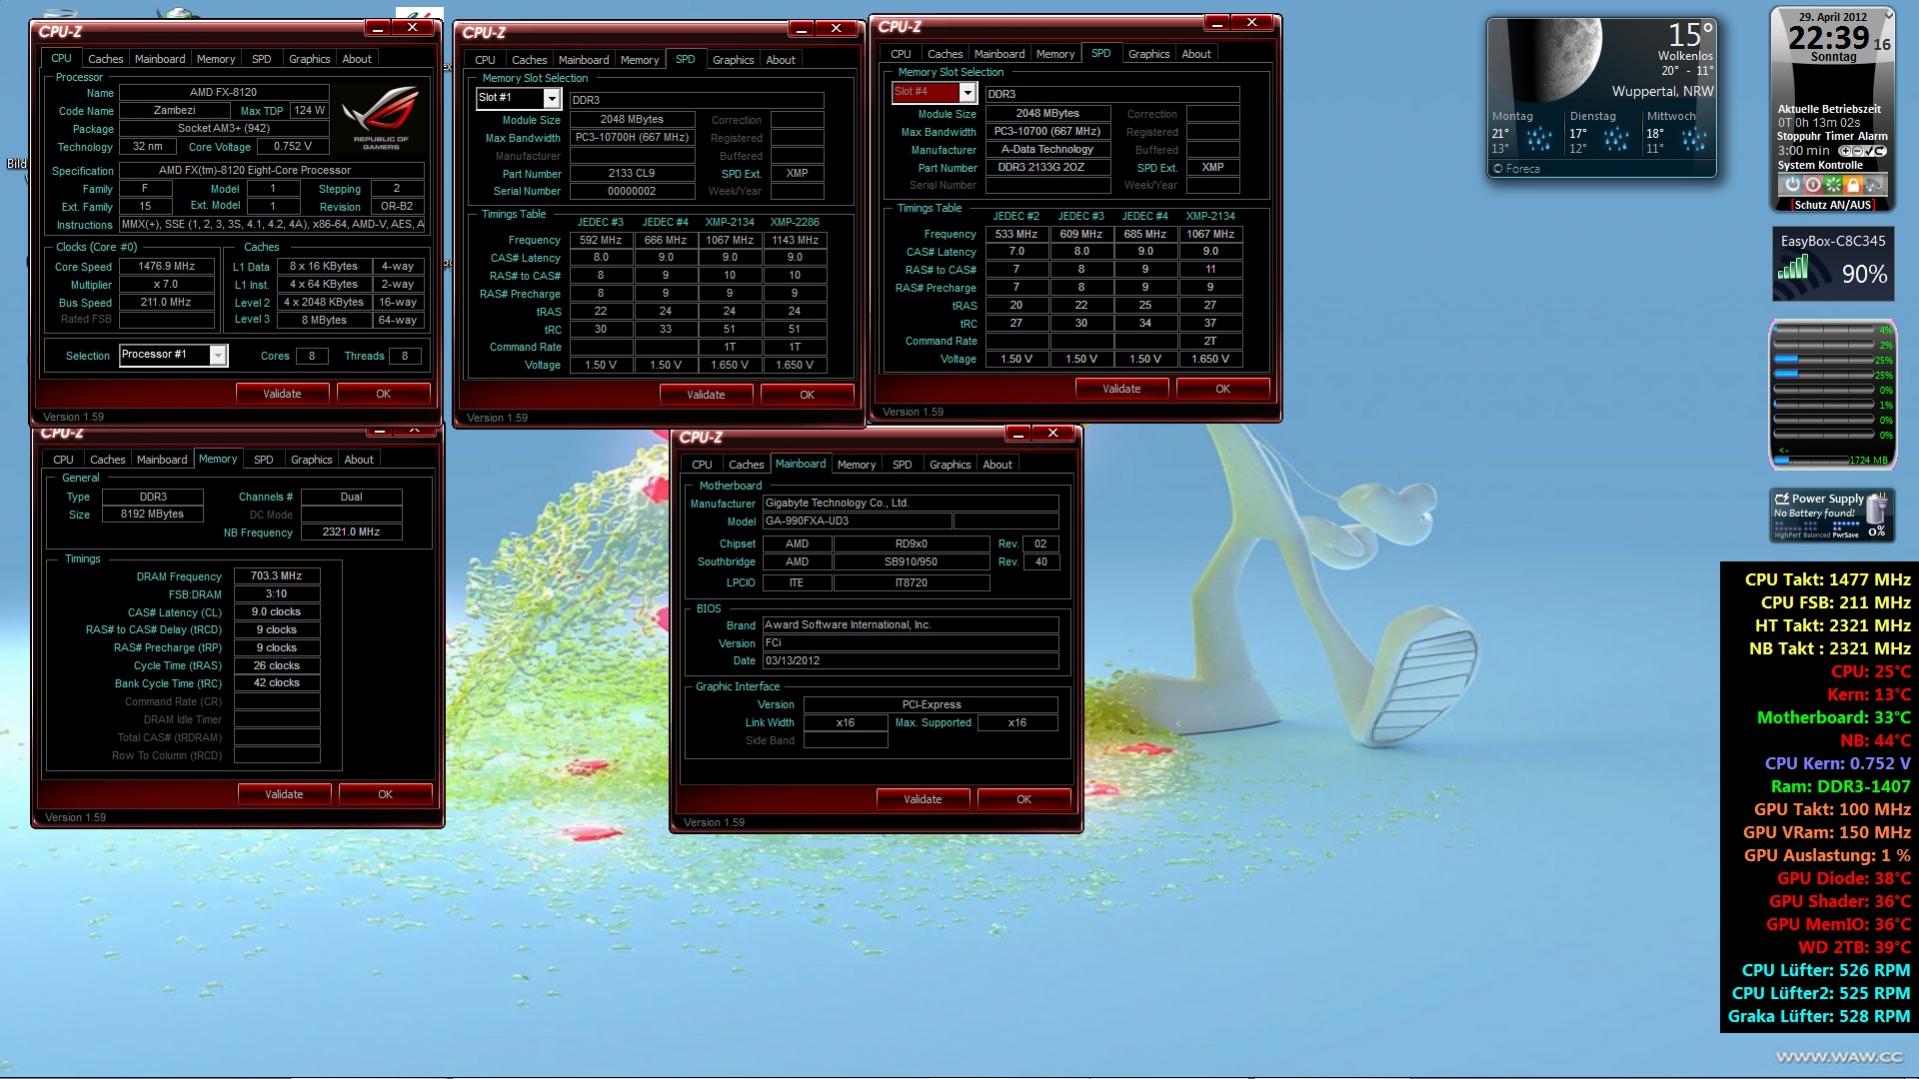Click the FSB:DRAM ratio value 3:10

coord(277,594)
